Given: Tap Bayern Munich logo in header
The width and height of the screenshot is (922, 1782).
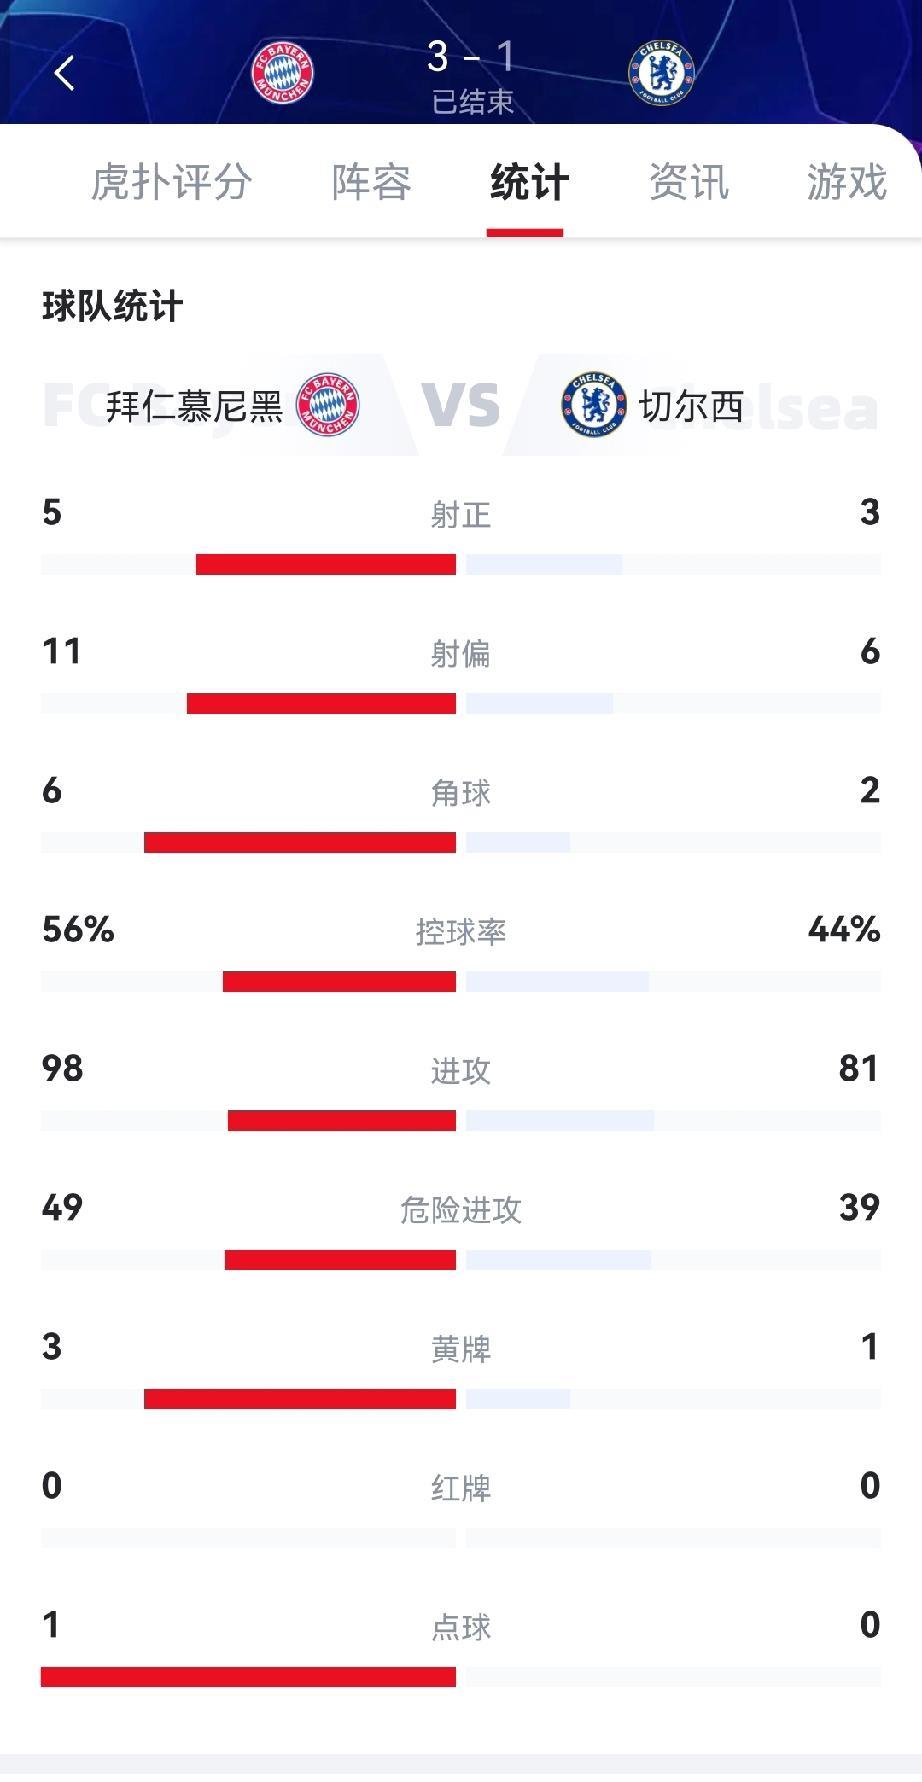Looking at the screenshot, I should pyautogui.click(x=282, y=73).
